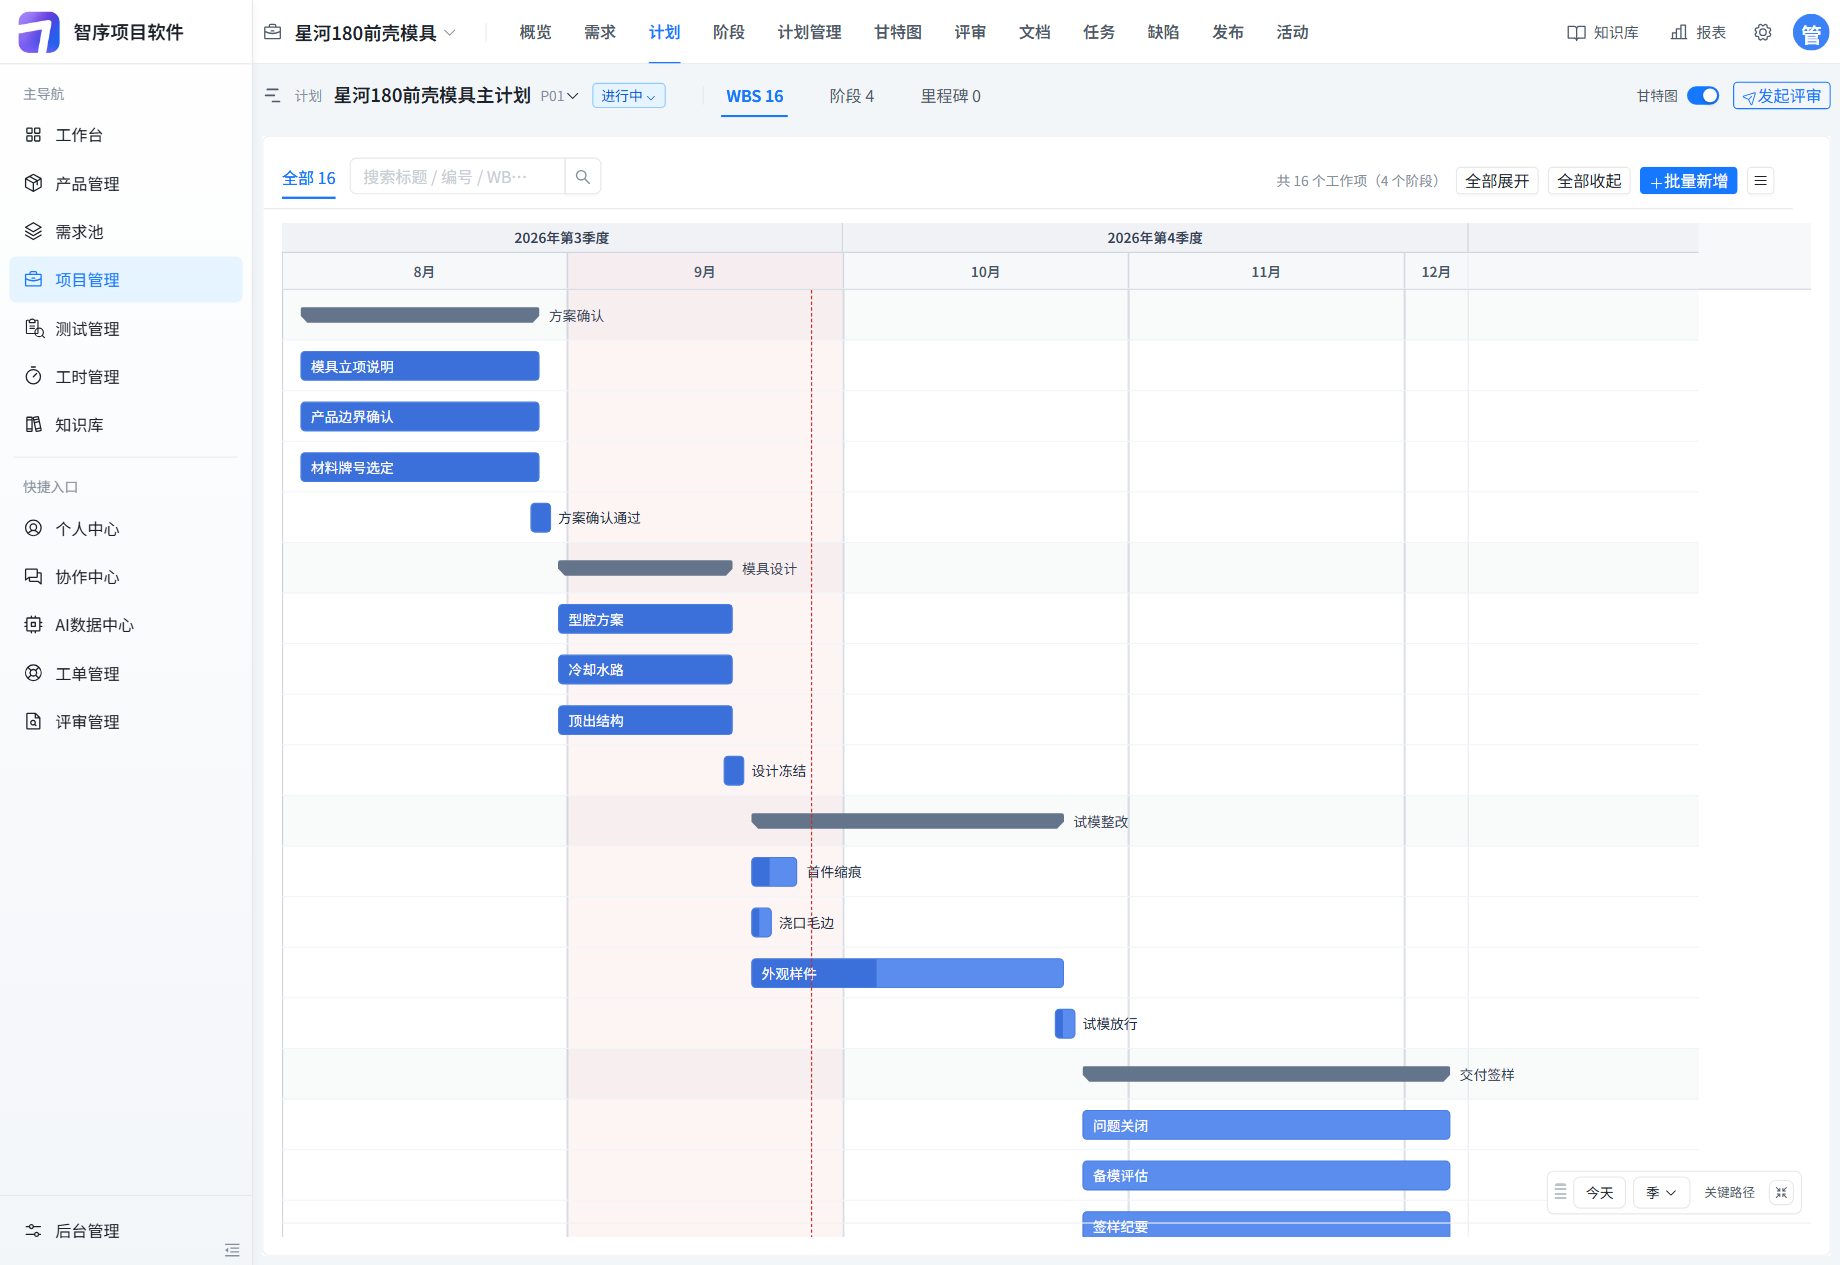Open 产品管理 cube icon

[x=33, y=183]
